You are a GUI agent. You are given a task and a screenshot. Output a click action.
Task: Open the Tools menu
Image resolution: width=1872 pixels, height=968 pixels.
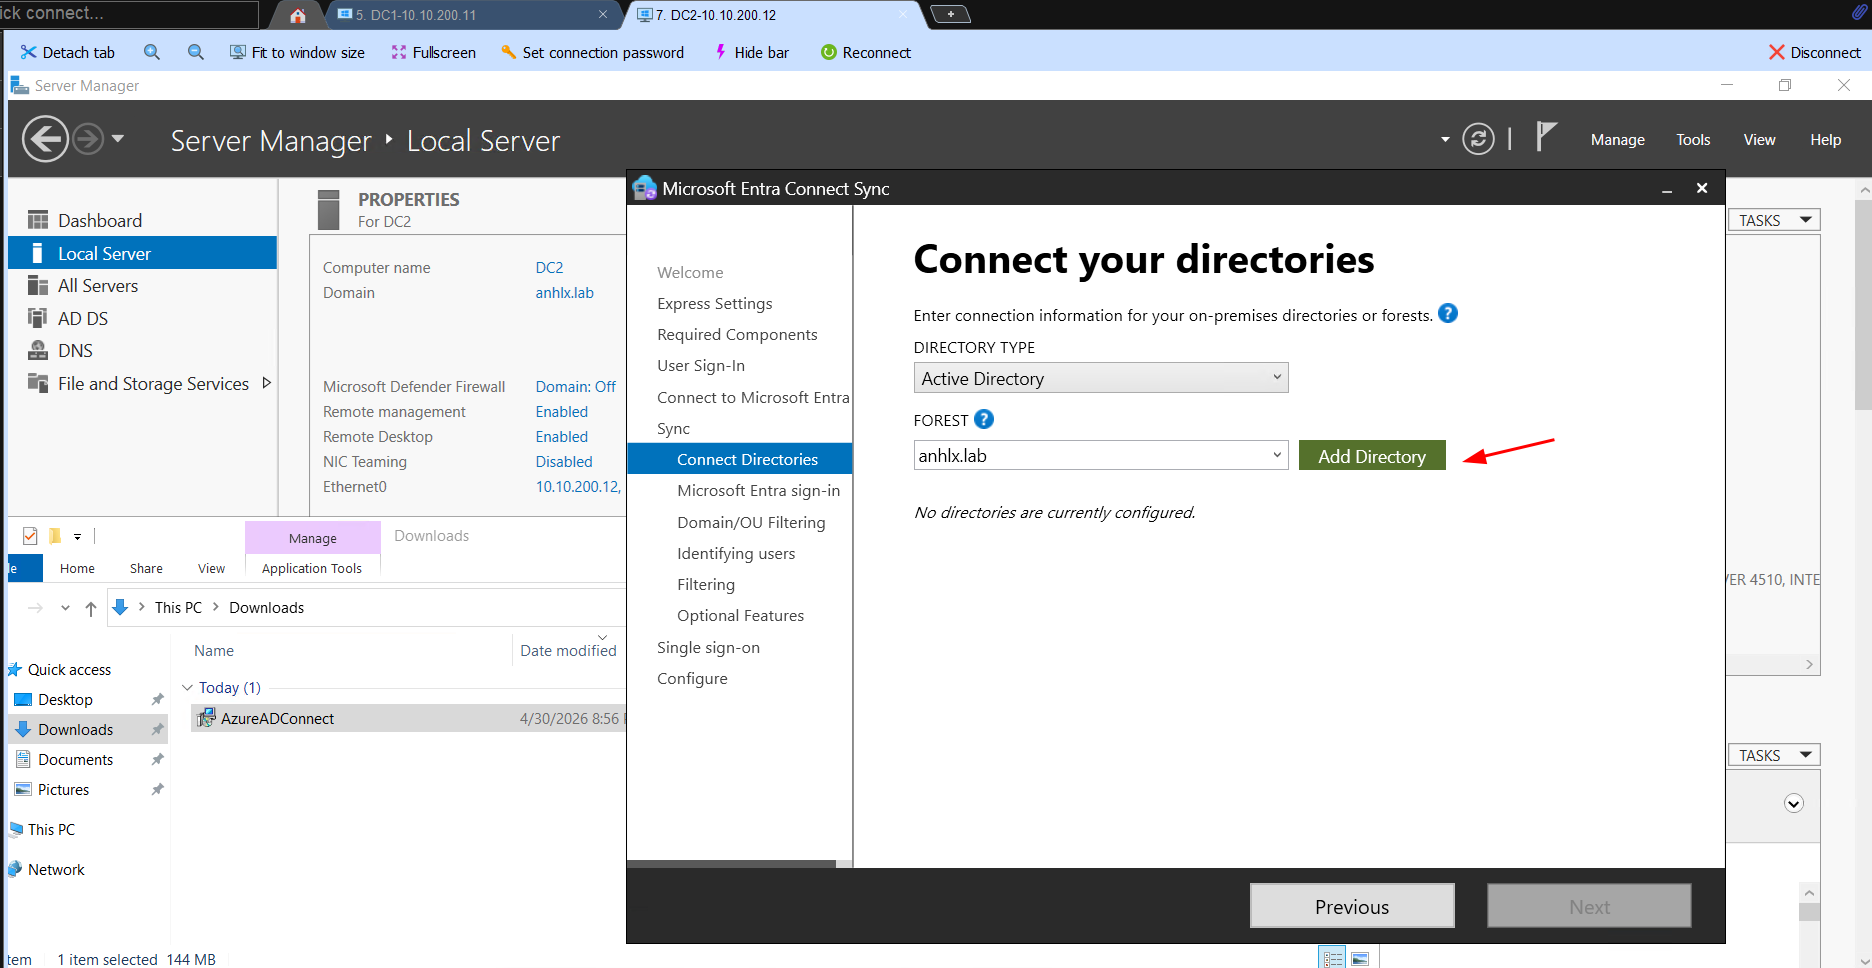[x=1693, y=140]
